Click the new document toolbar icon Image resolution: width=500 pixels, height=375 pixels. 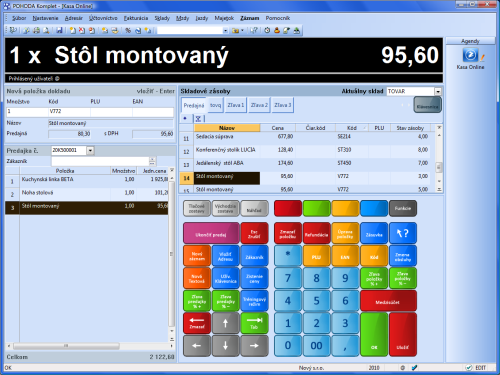pos(72,30)
